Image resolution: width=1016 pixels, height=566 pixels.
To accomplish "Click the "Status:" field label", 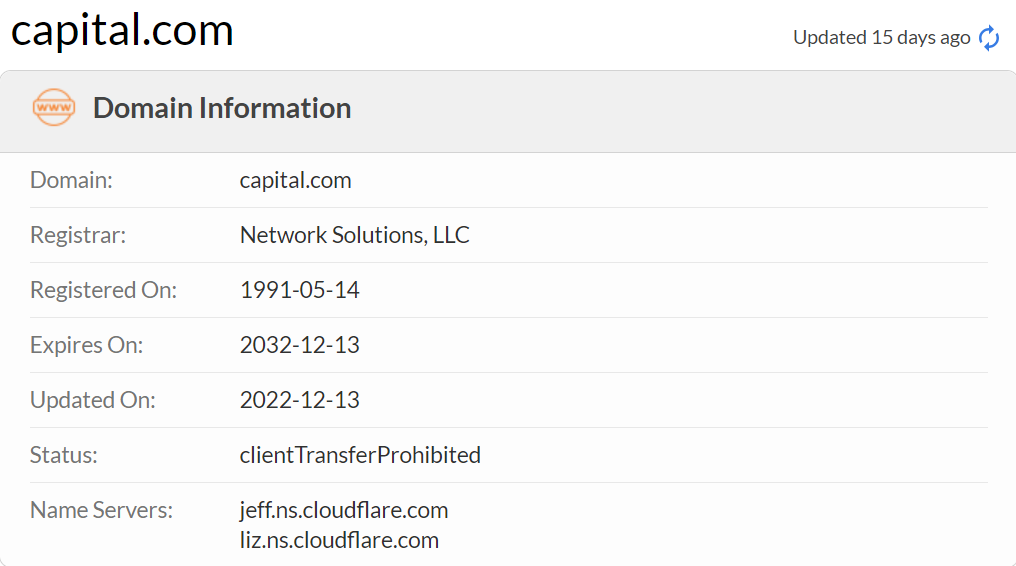I will coord(64,456).
